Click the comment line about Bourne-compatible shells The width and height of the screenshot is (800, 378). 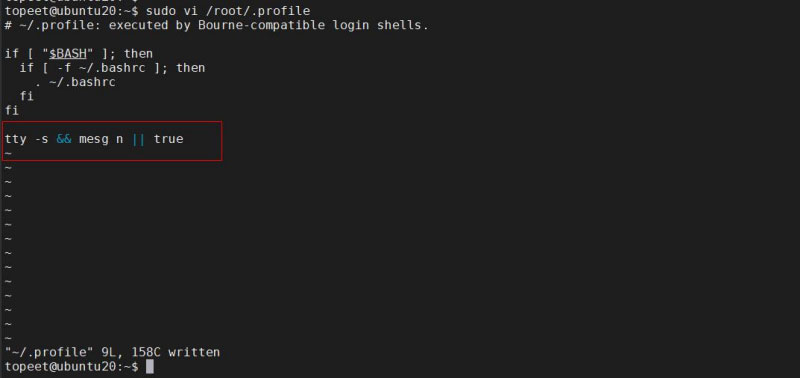[x=217, y=25]
